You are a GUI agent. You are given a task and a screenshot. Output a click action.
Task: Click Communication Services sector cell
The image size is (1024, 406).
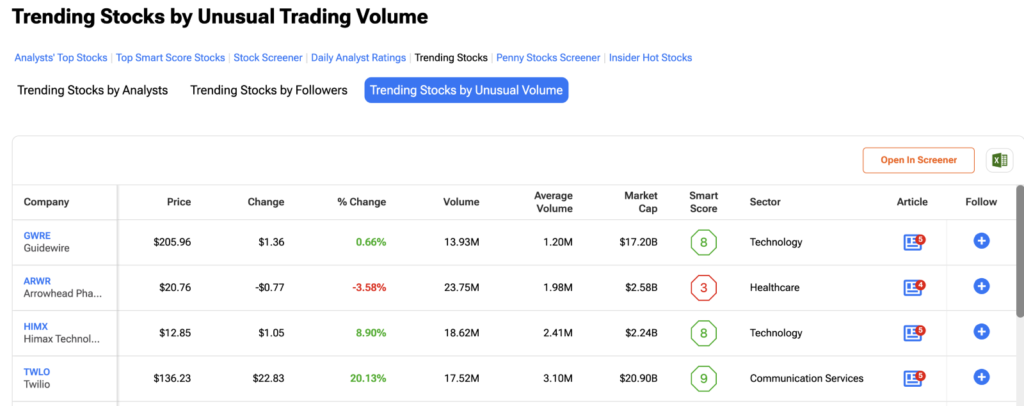coord(807,378)
